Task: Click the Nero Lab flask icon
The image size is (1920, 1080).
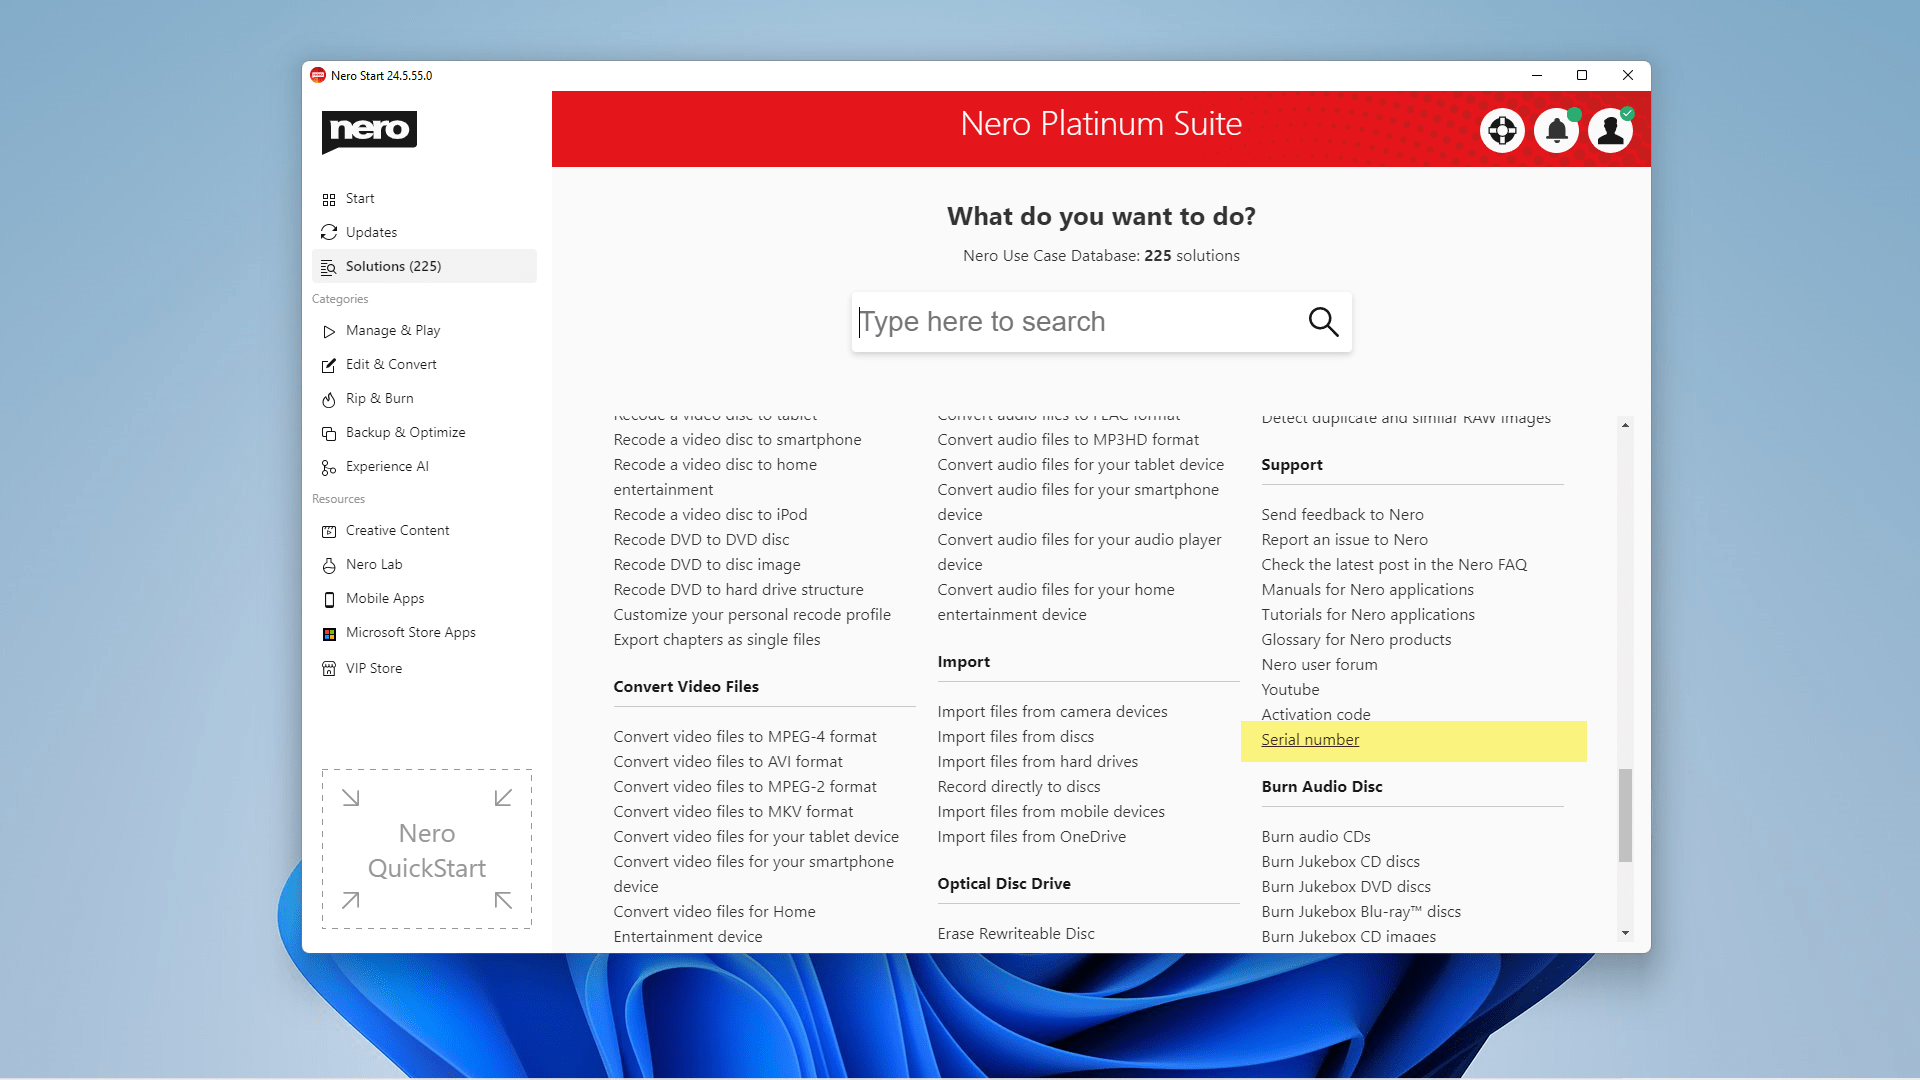Action: (x=329, y=565)
